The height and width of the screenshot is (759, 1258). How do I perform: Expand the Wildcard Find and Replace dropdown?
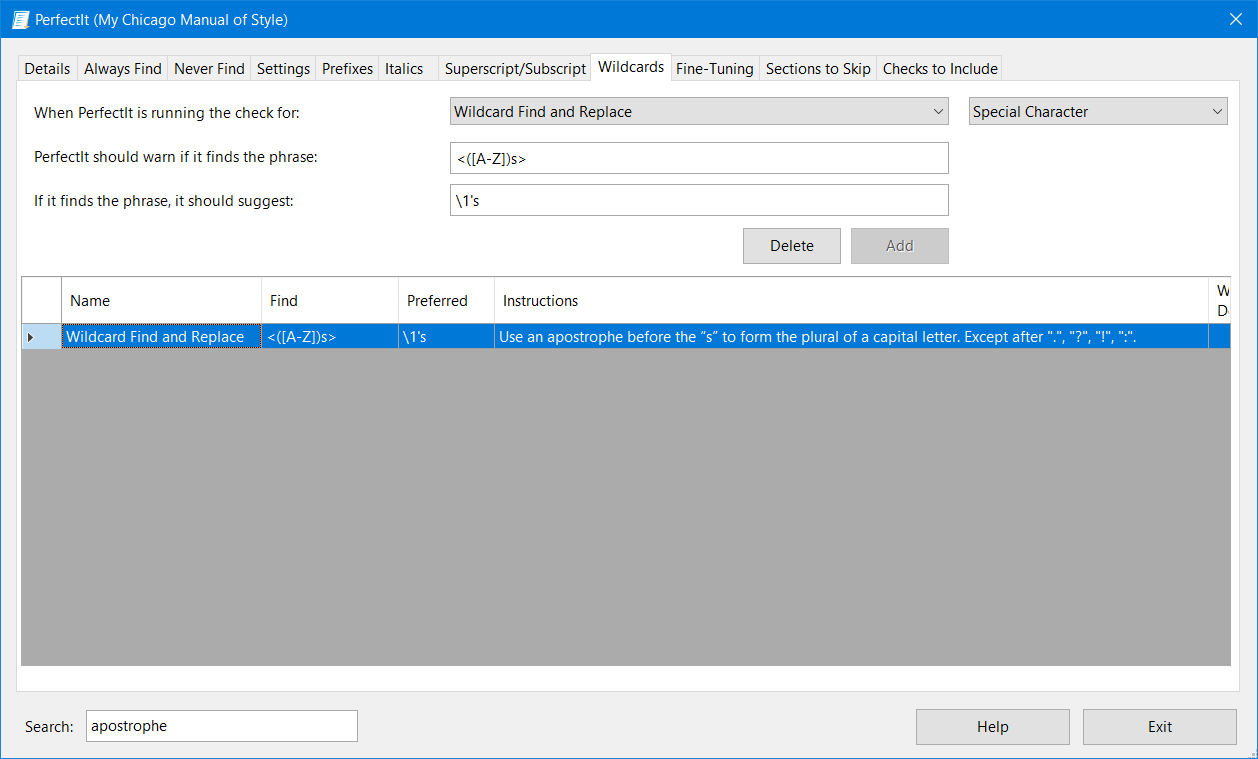(x=699, y=112)
